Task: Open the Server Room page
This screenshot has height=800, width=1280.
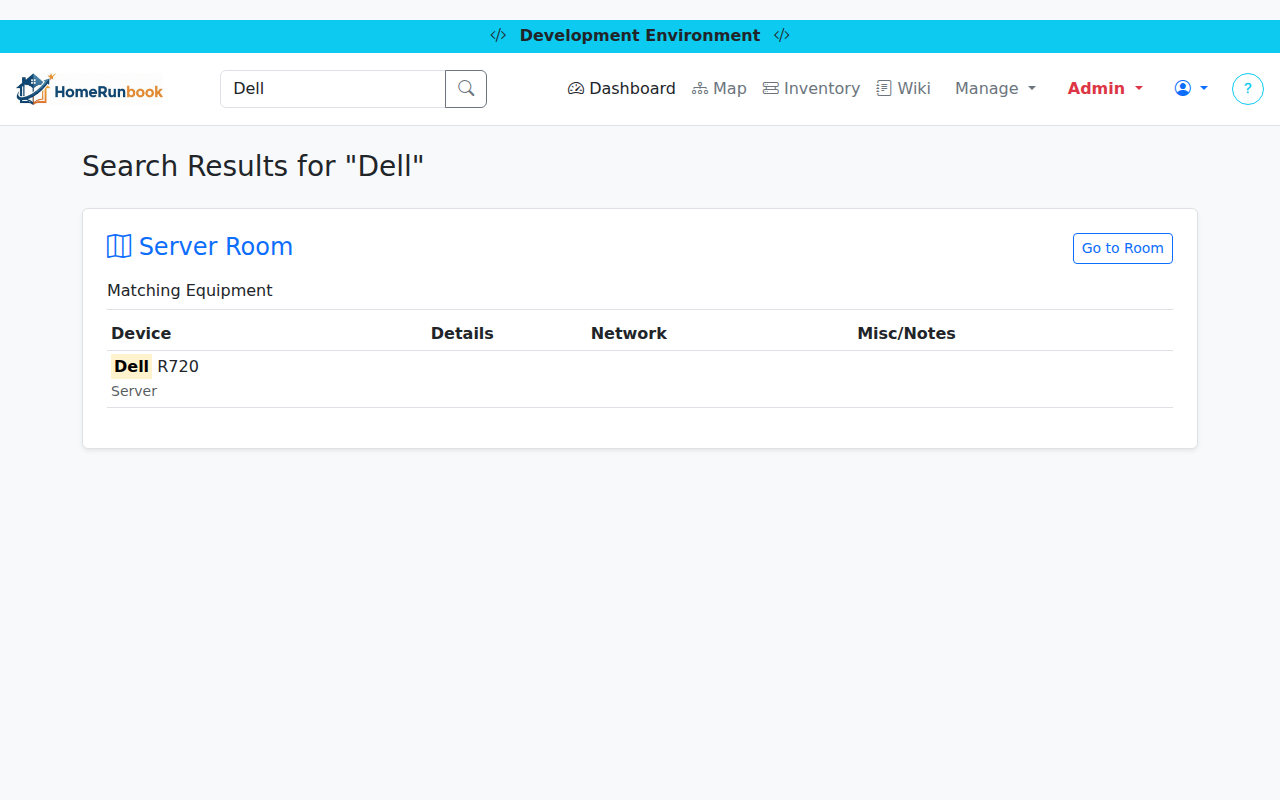Action: pyautogui.click(x=215, y=246)
